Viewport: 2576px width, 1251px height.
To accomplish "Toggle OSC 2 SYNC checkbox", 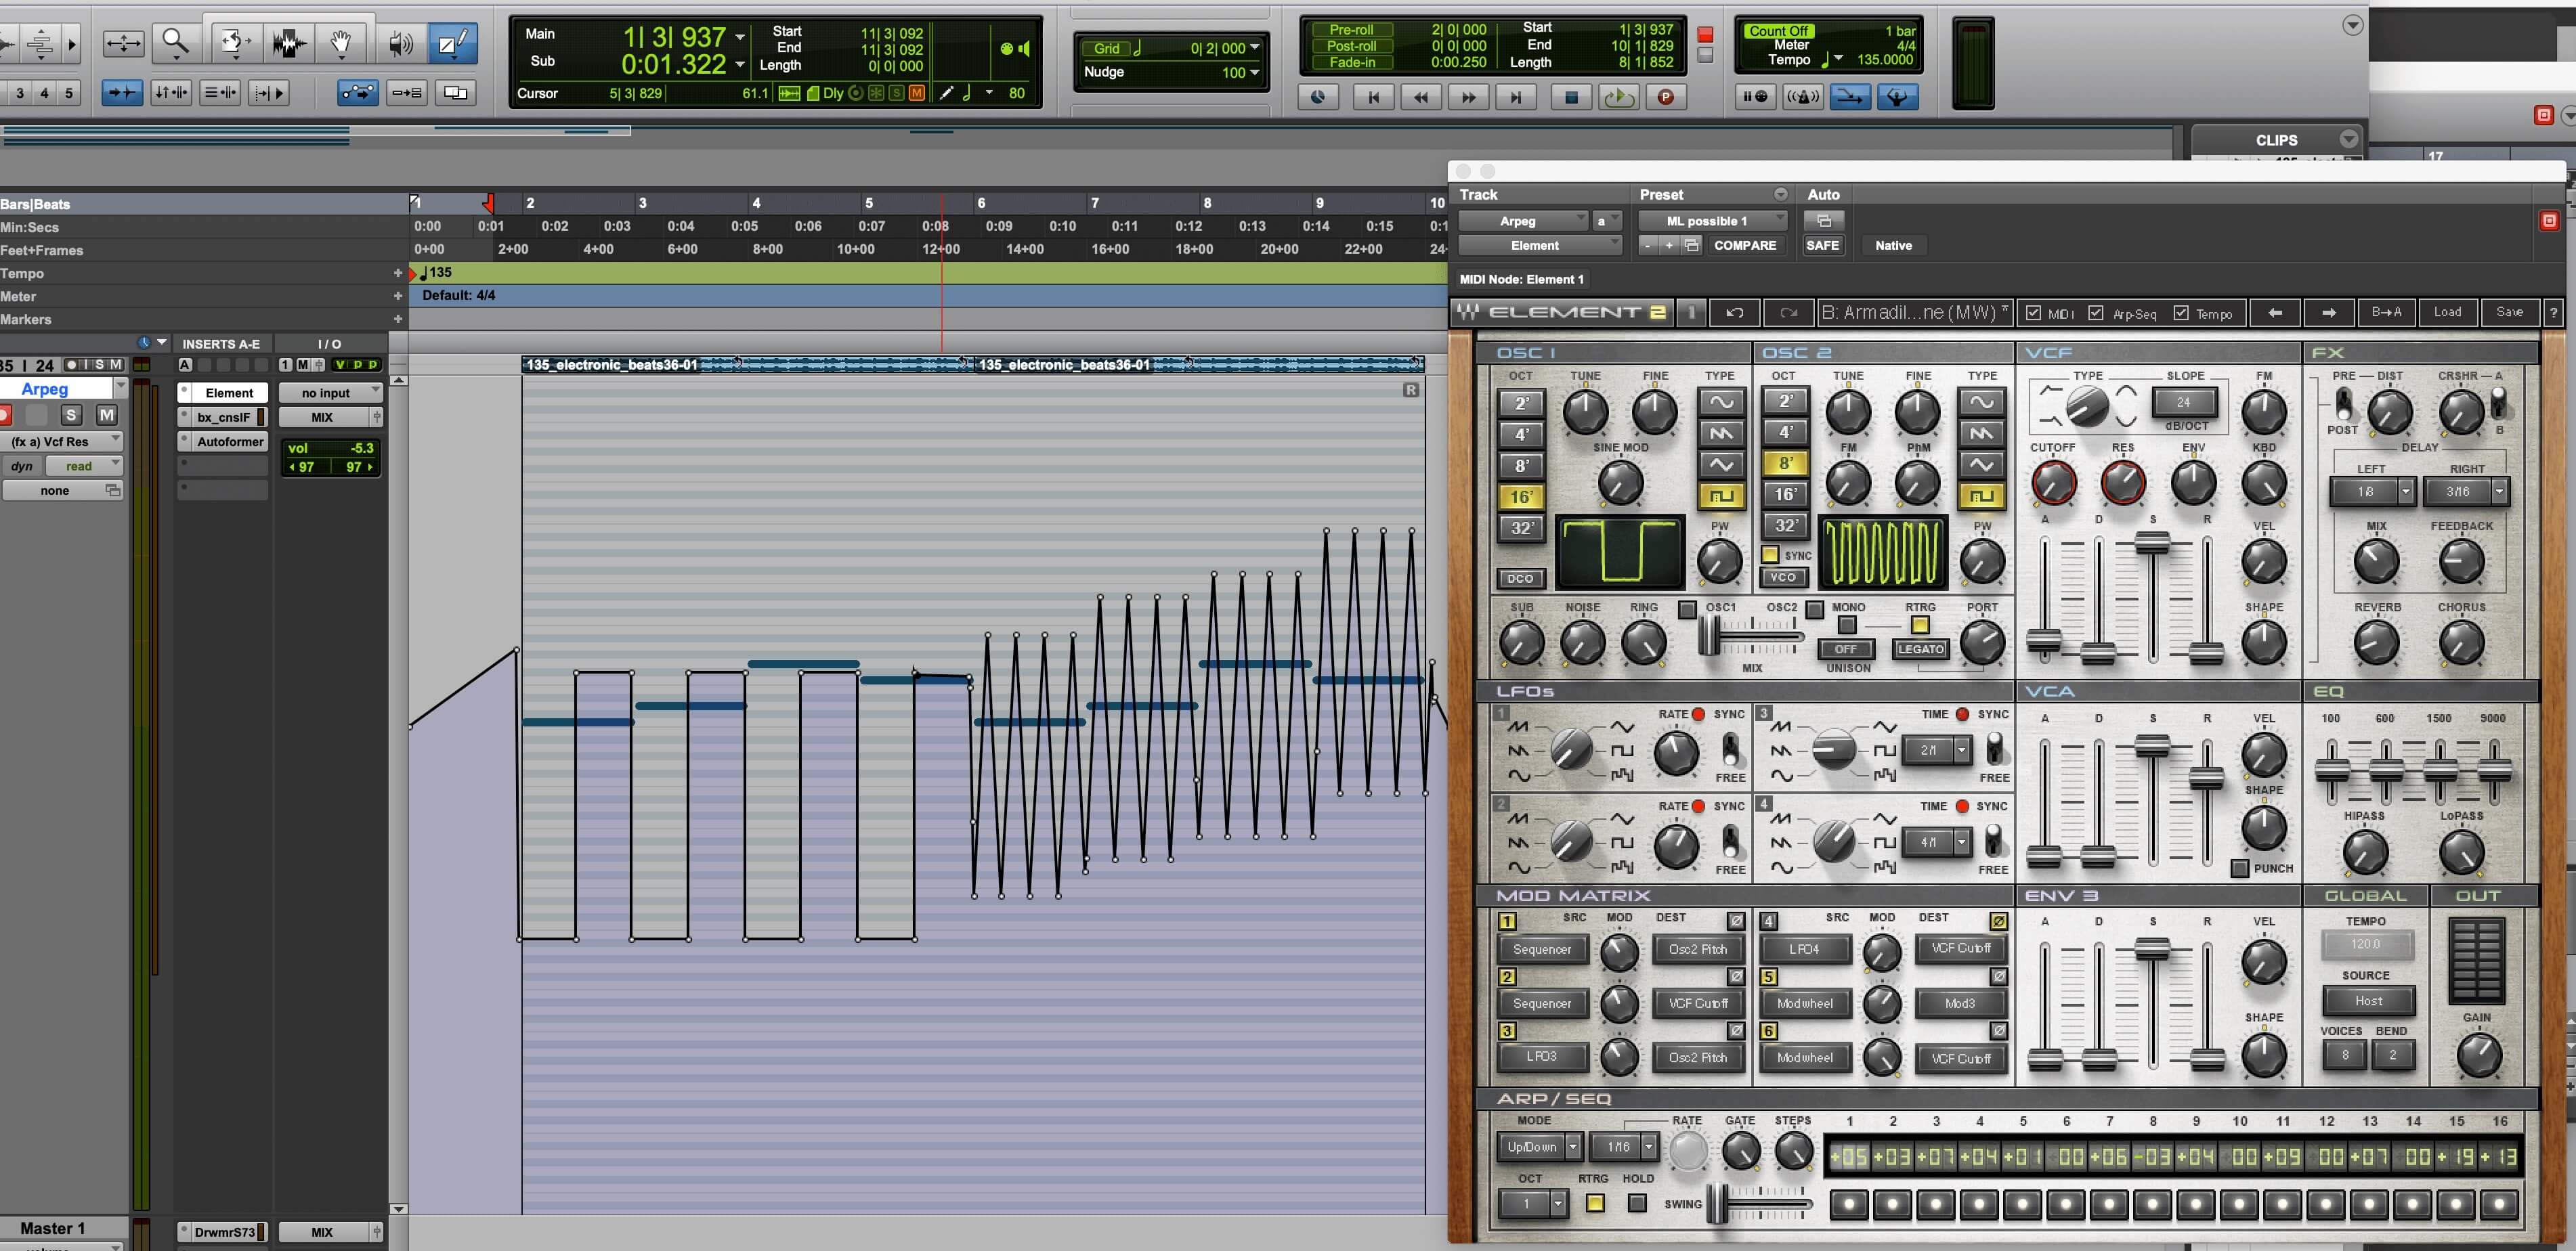I will (1770, 555).
